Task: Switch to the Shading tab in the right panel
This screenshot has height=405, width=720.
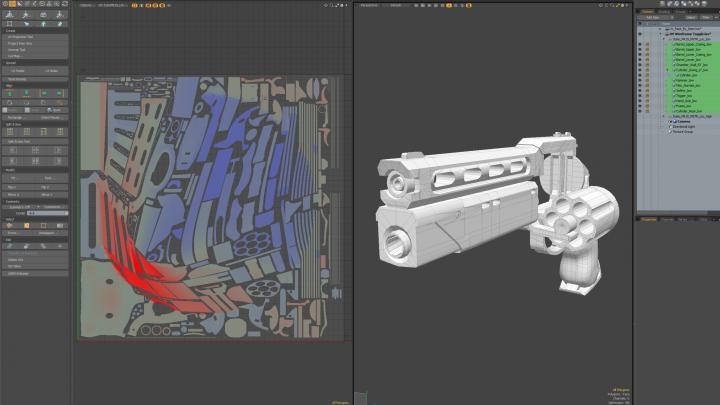Action: tap(664, 10)
